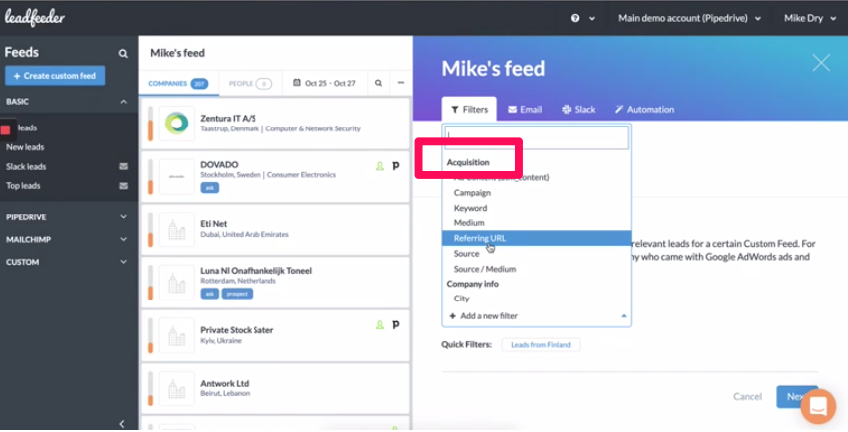The image size is (848, 432).
Task: Collapse the BASIC feeds section
Action: tap(123, 102)
